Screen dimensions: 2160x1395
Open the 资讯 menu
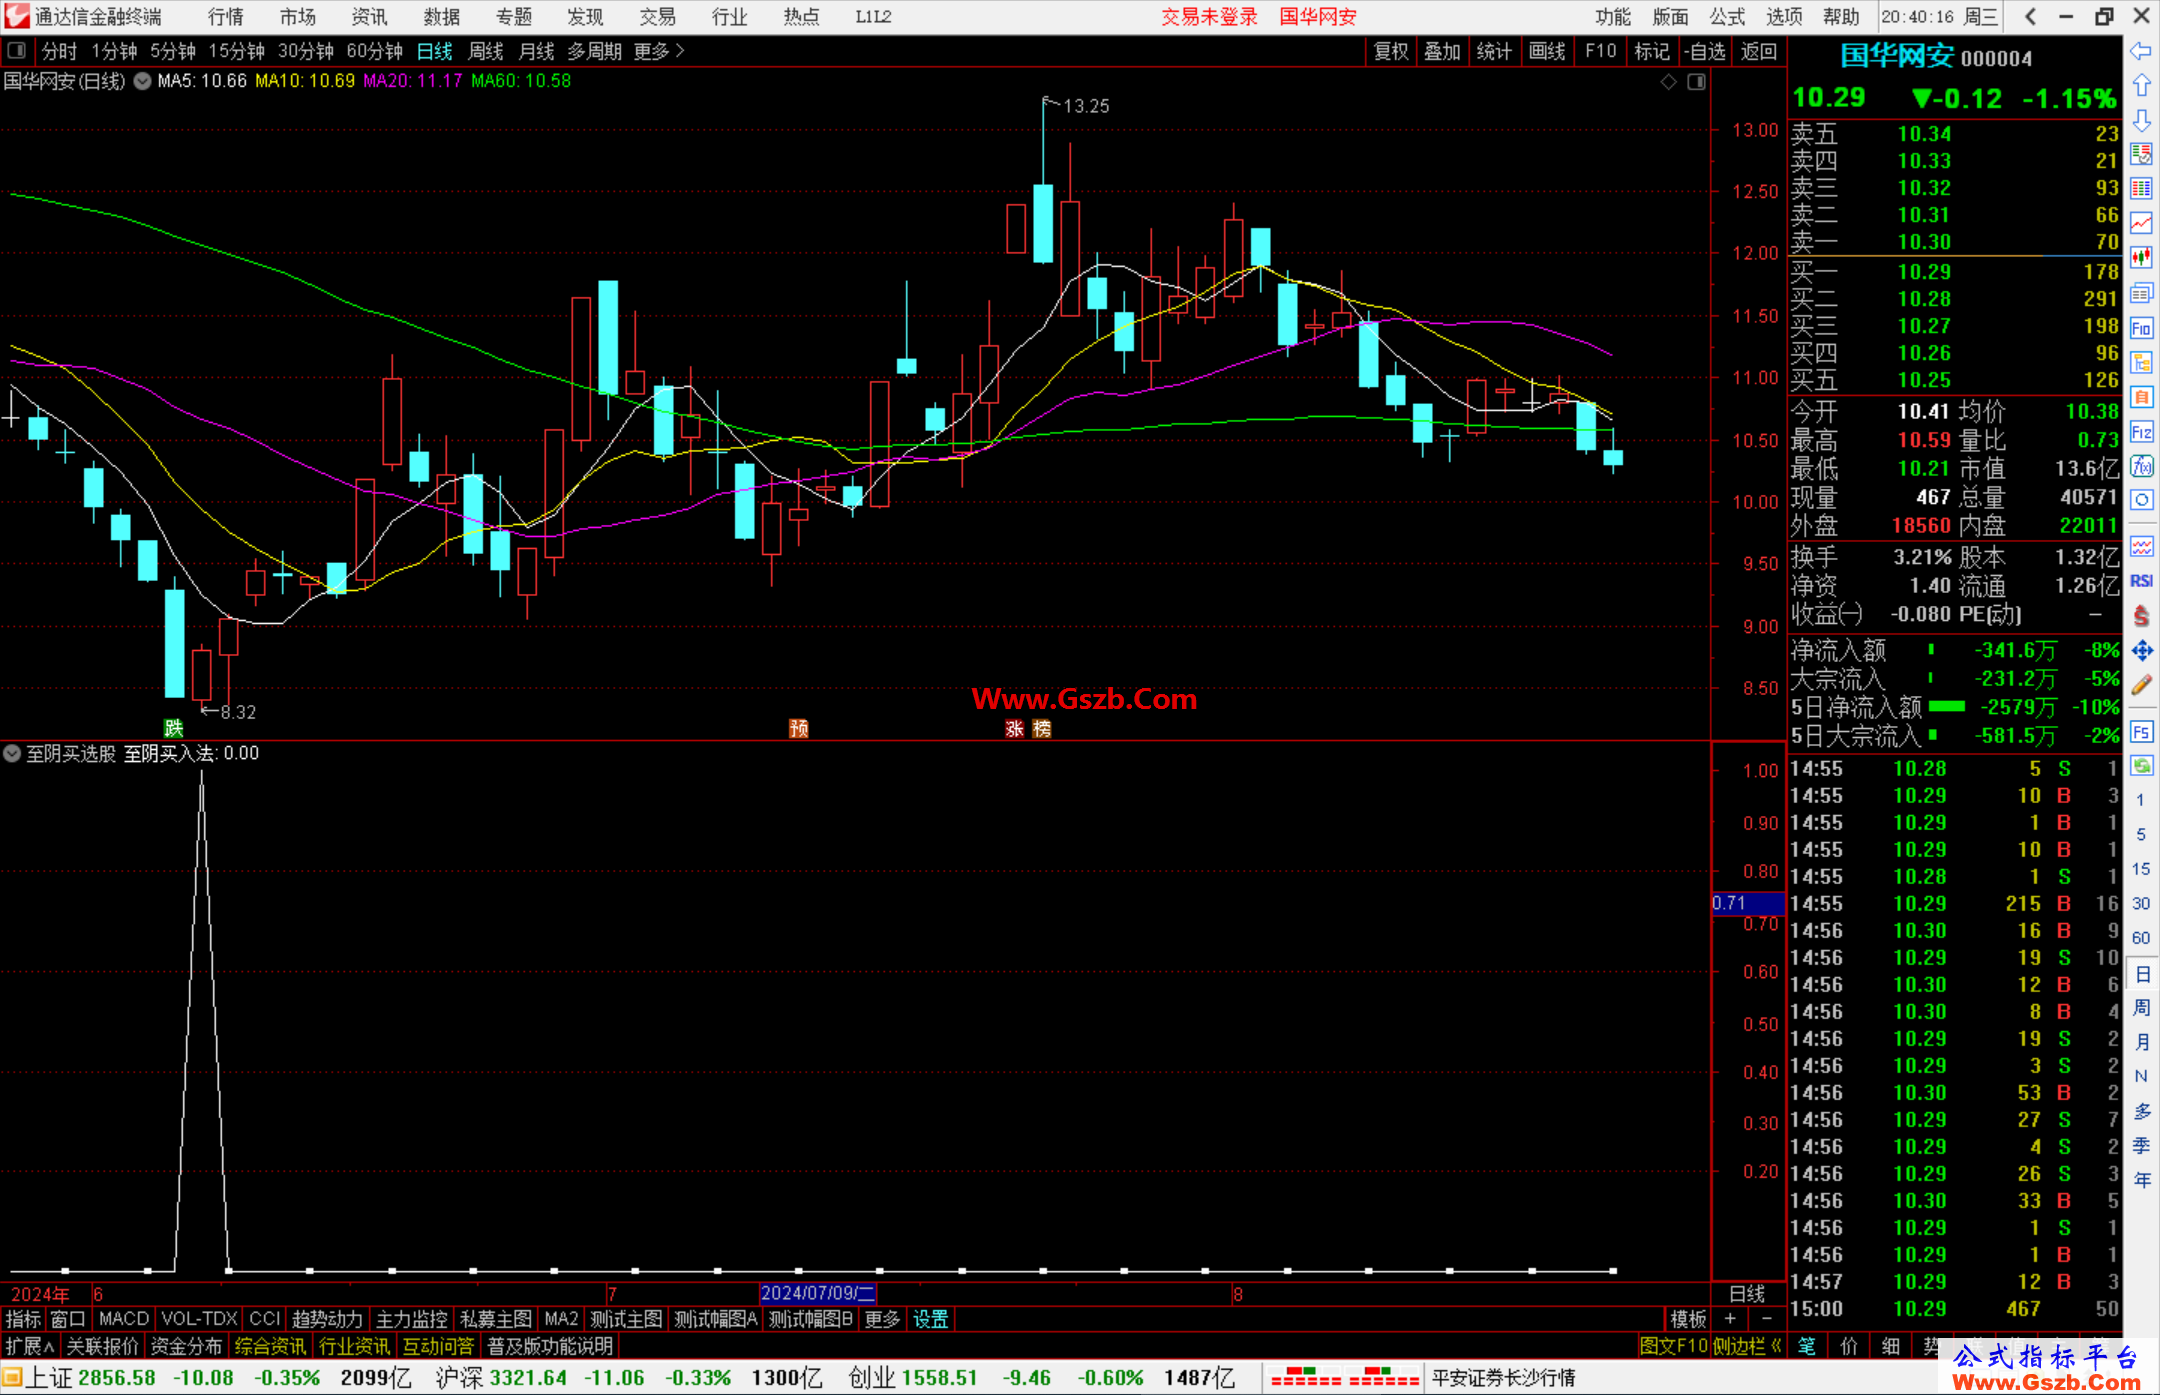tap(369, 17)
